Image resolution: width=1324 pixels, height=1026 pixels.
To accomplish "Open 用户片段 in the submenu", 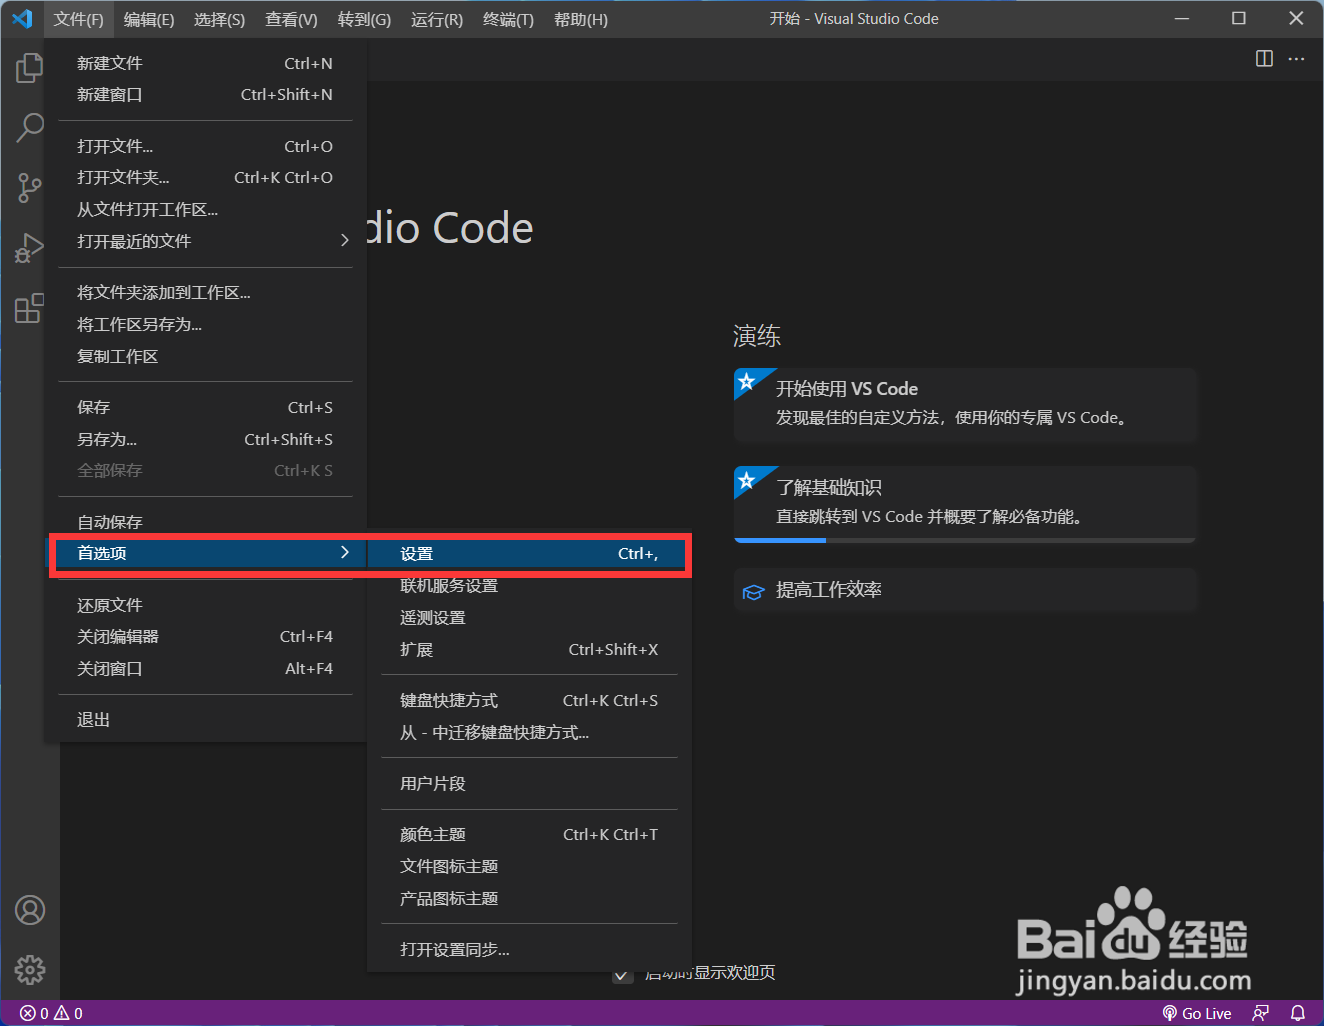I will tap(528, 784).
